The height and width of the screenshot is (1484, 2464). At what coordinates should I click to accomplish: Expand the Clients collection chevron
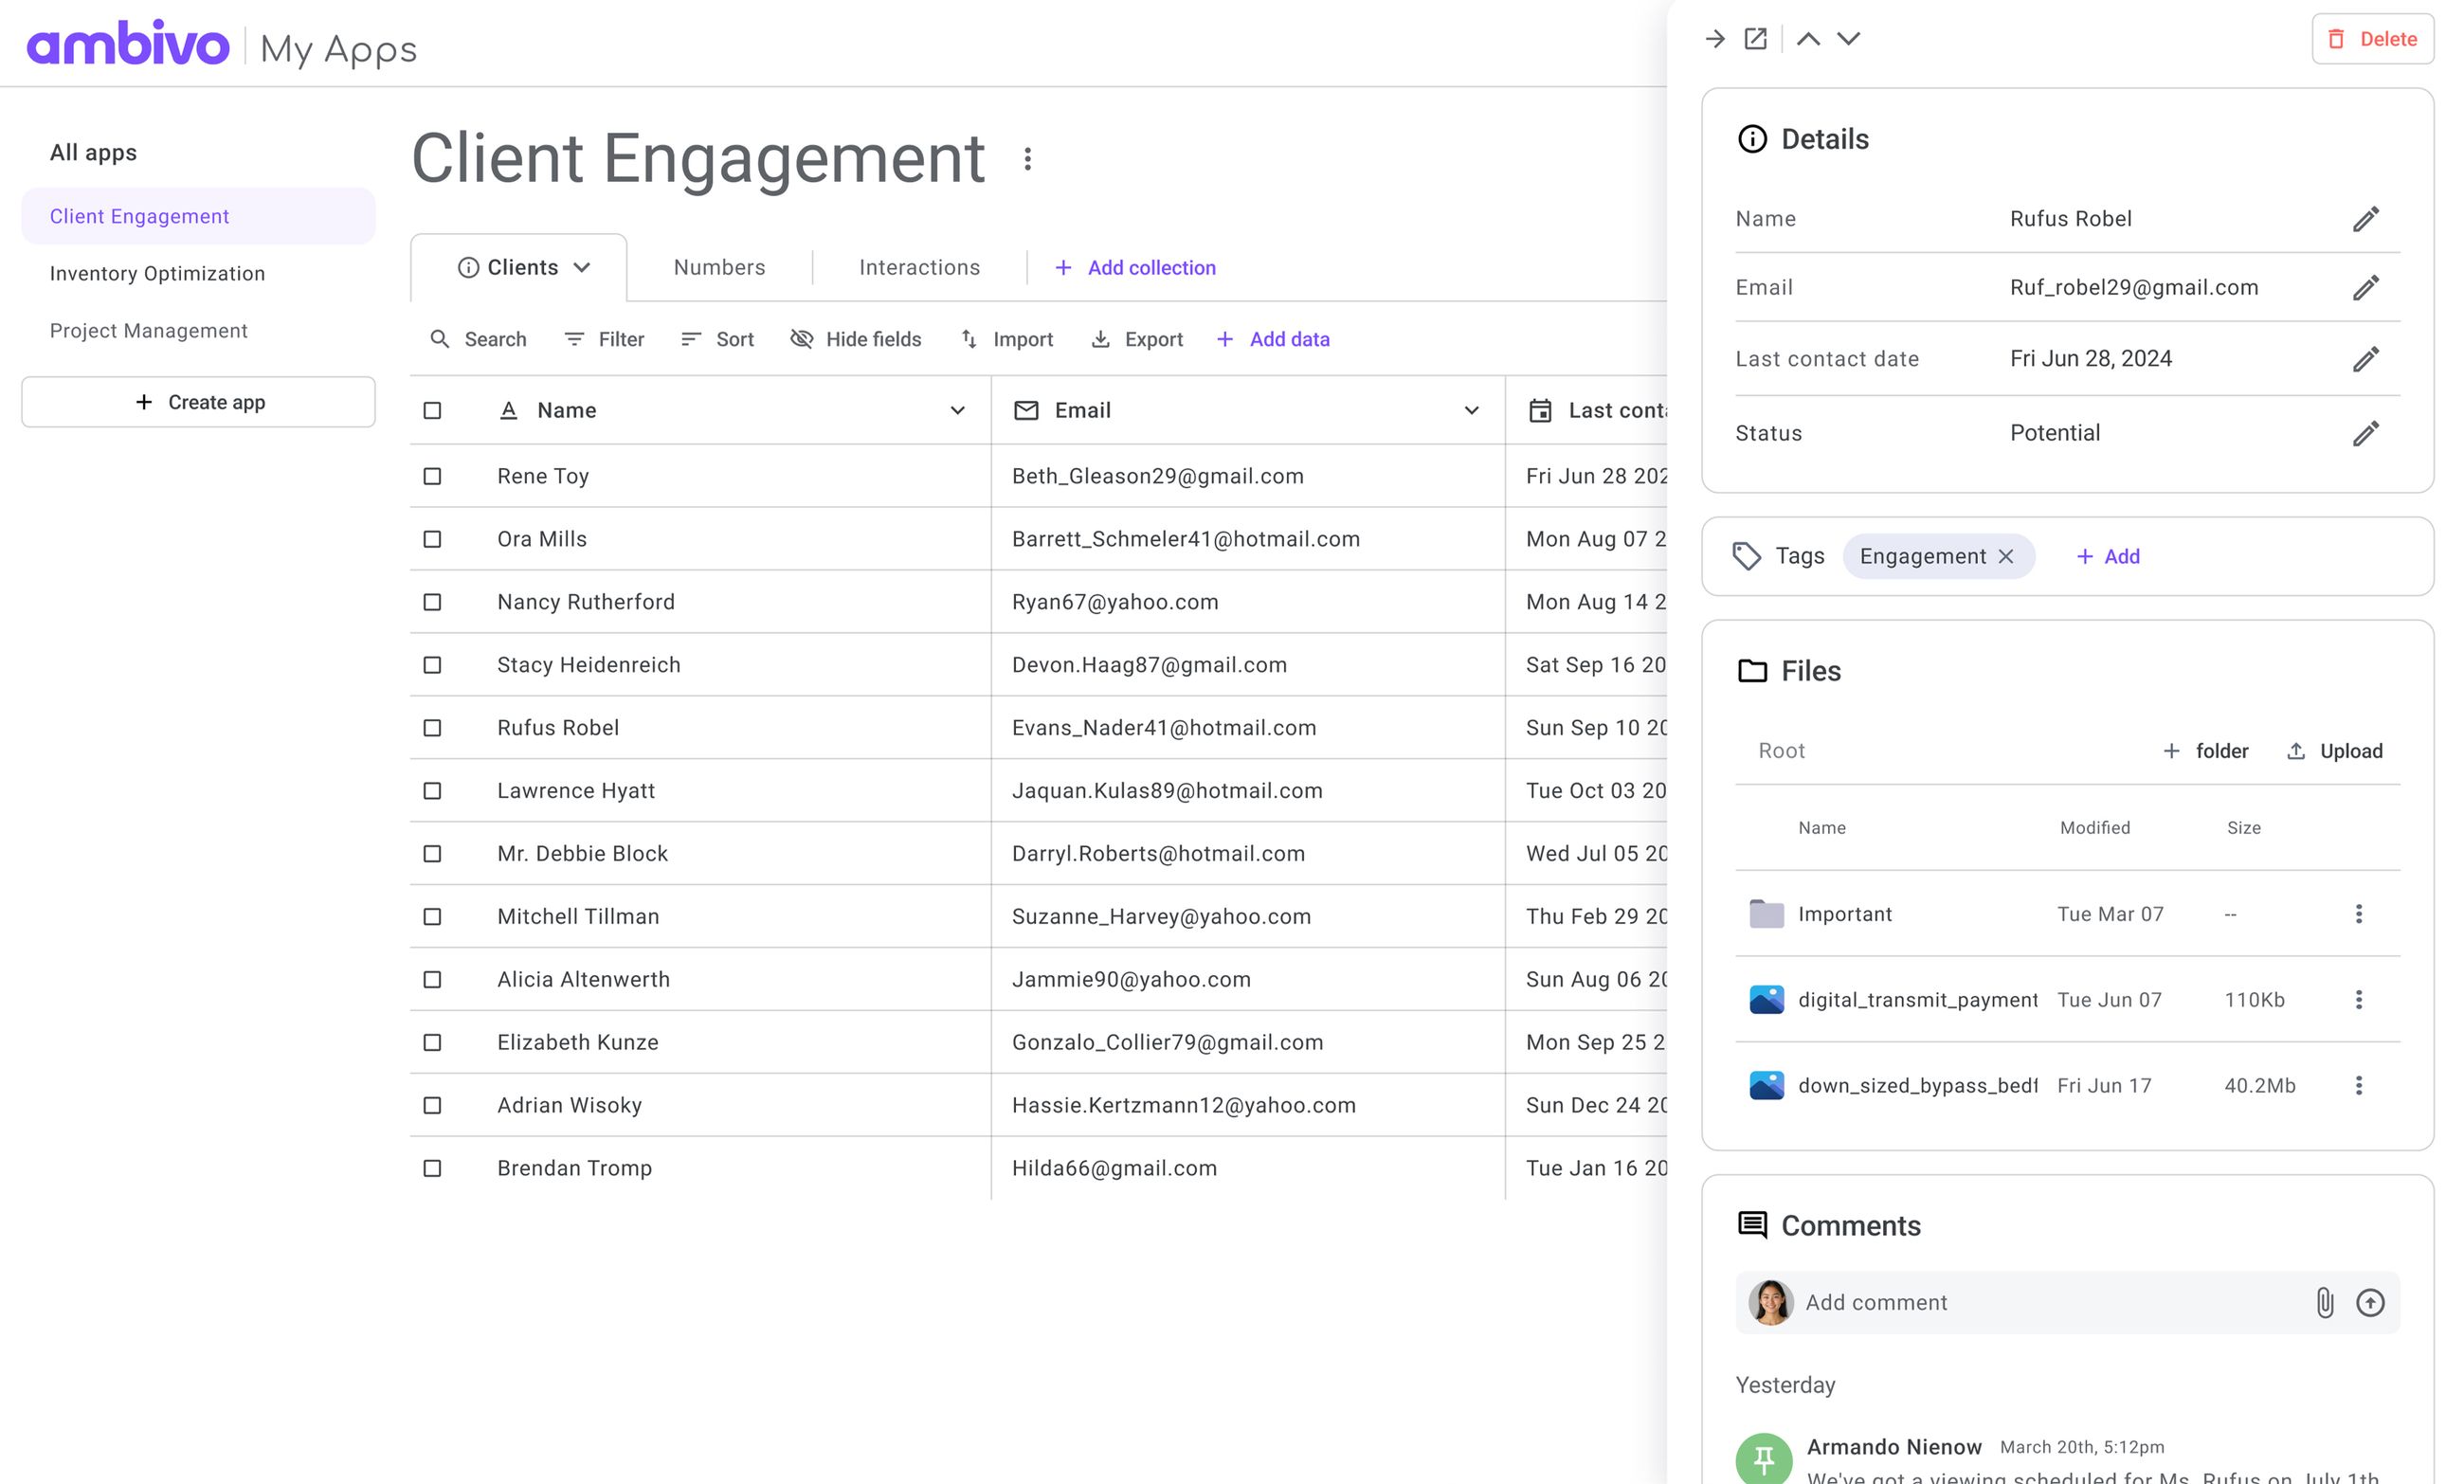[x=583, y=267]
